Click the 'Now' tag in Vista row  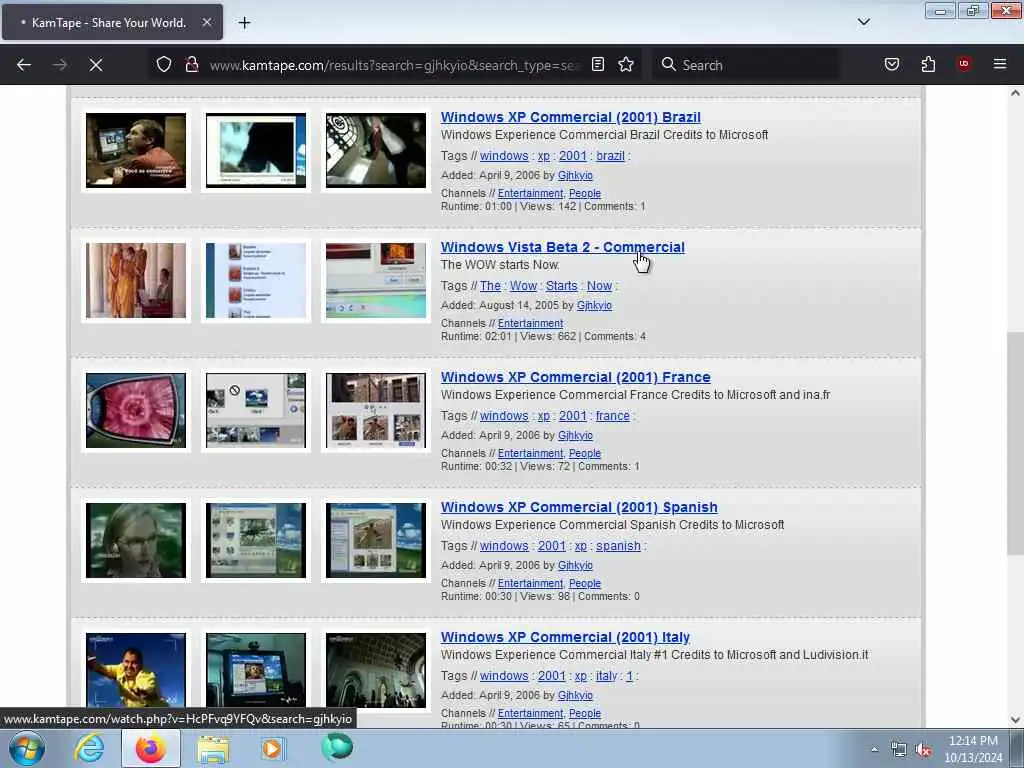pyautogui.click(x=600, y=286)
